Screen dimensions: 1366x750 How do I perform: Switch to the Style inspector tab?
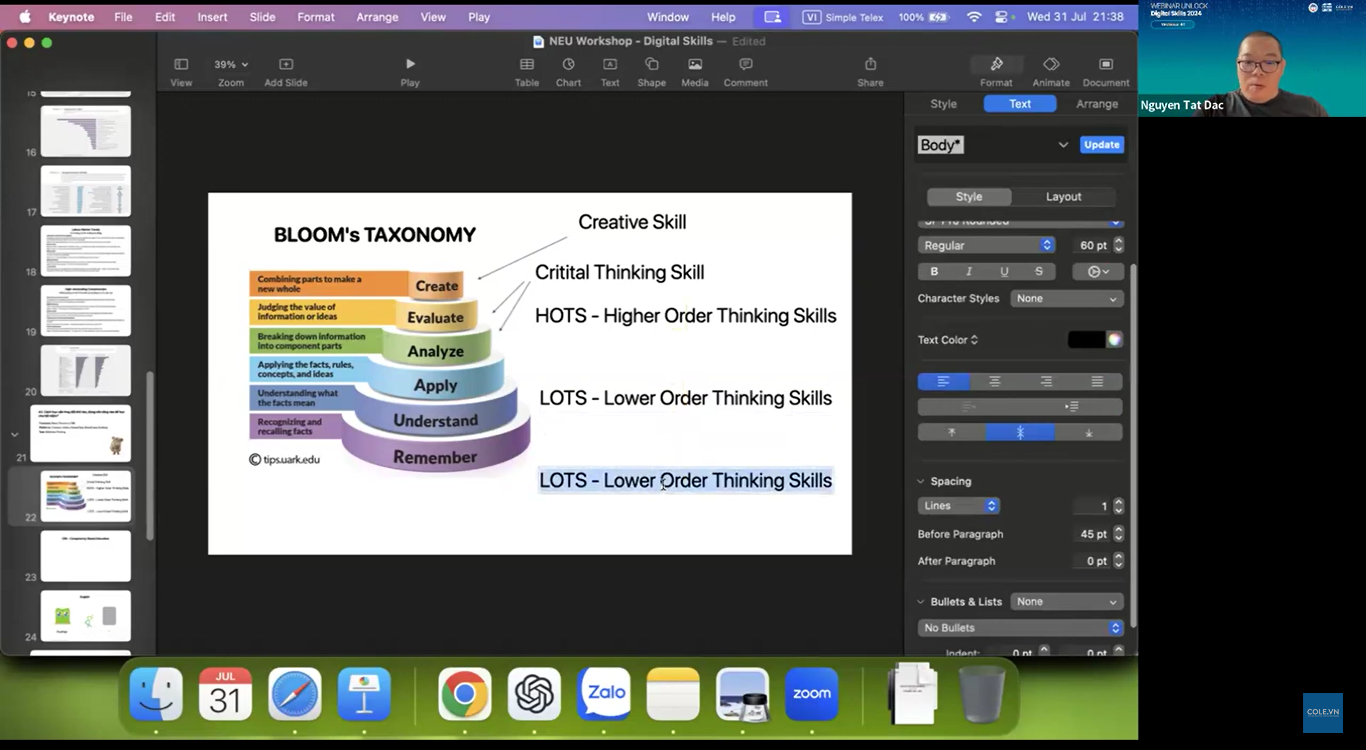pos(943,104)
